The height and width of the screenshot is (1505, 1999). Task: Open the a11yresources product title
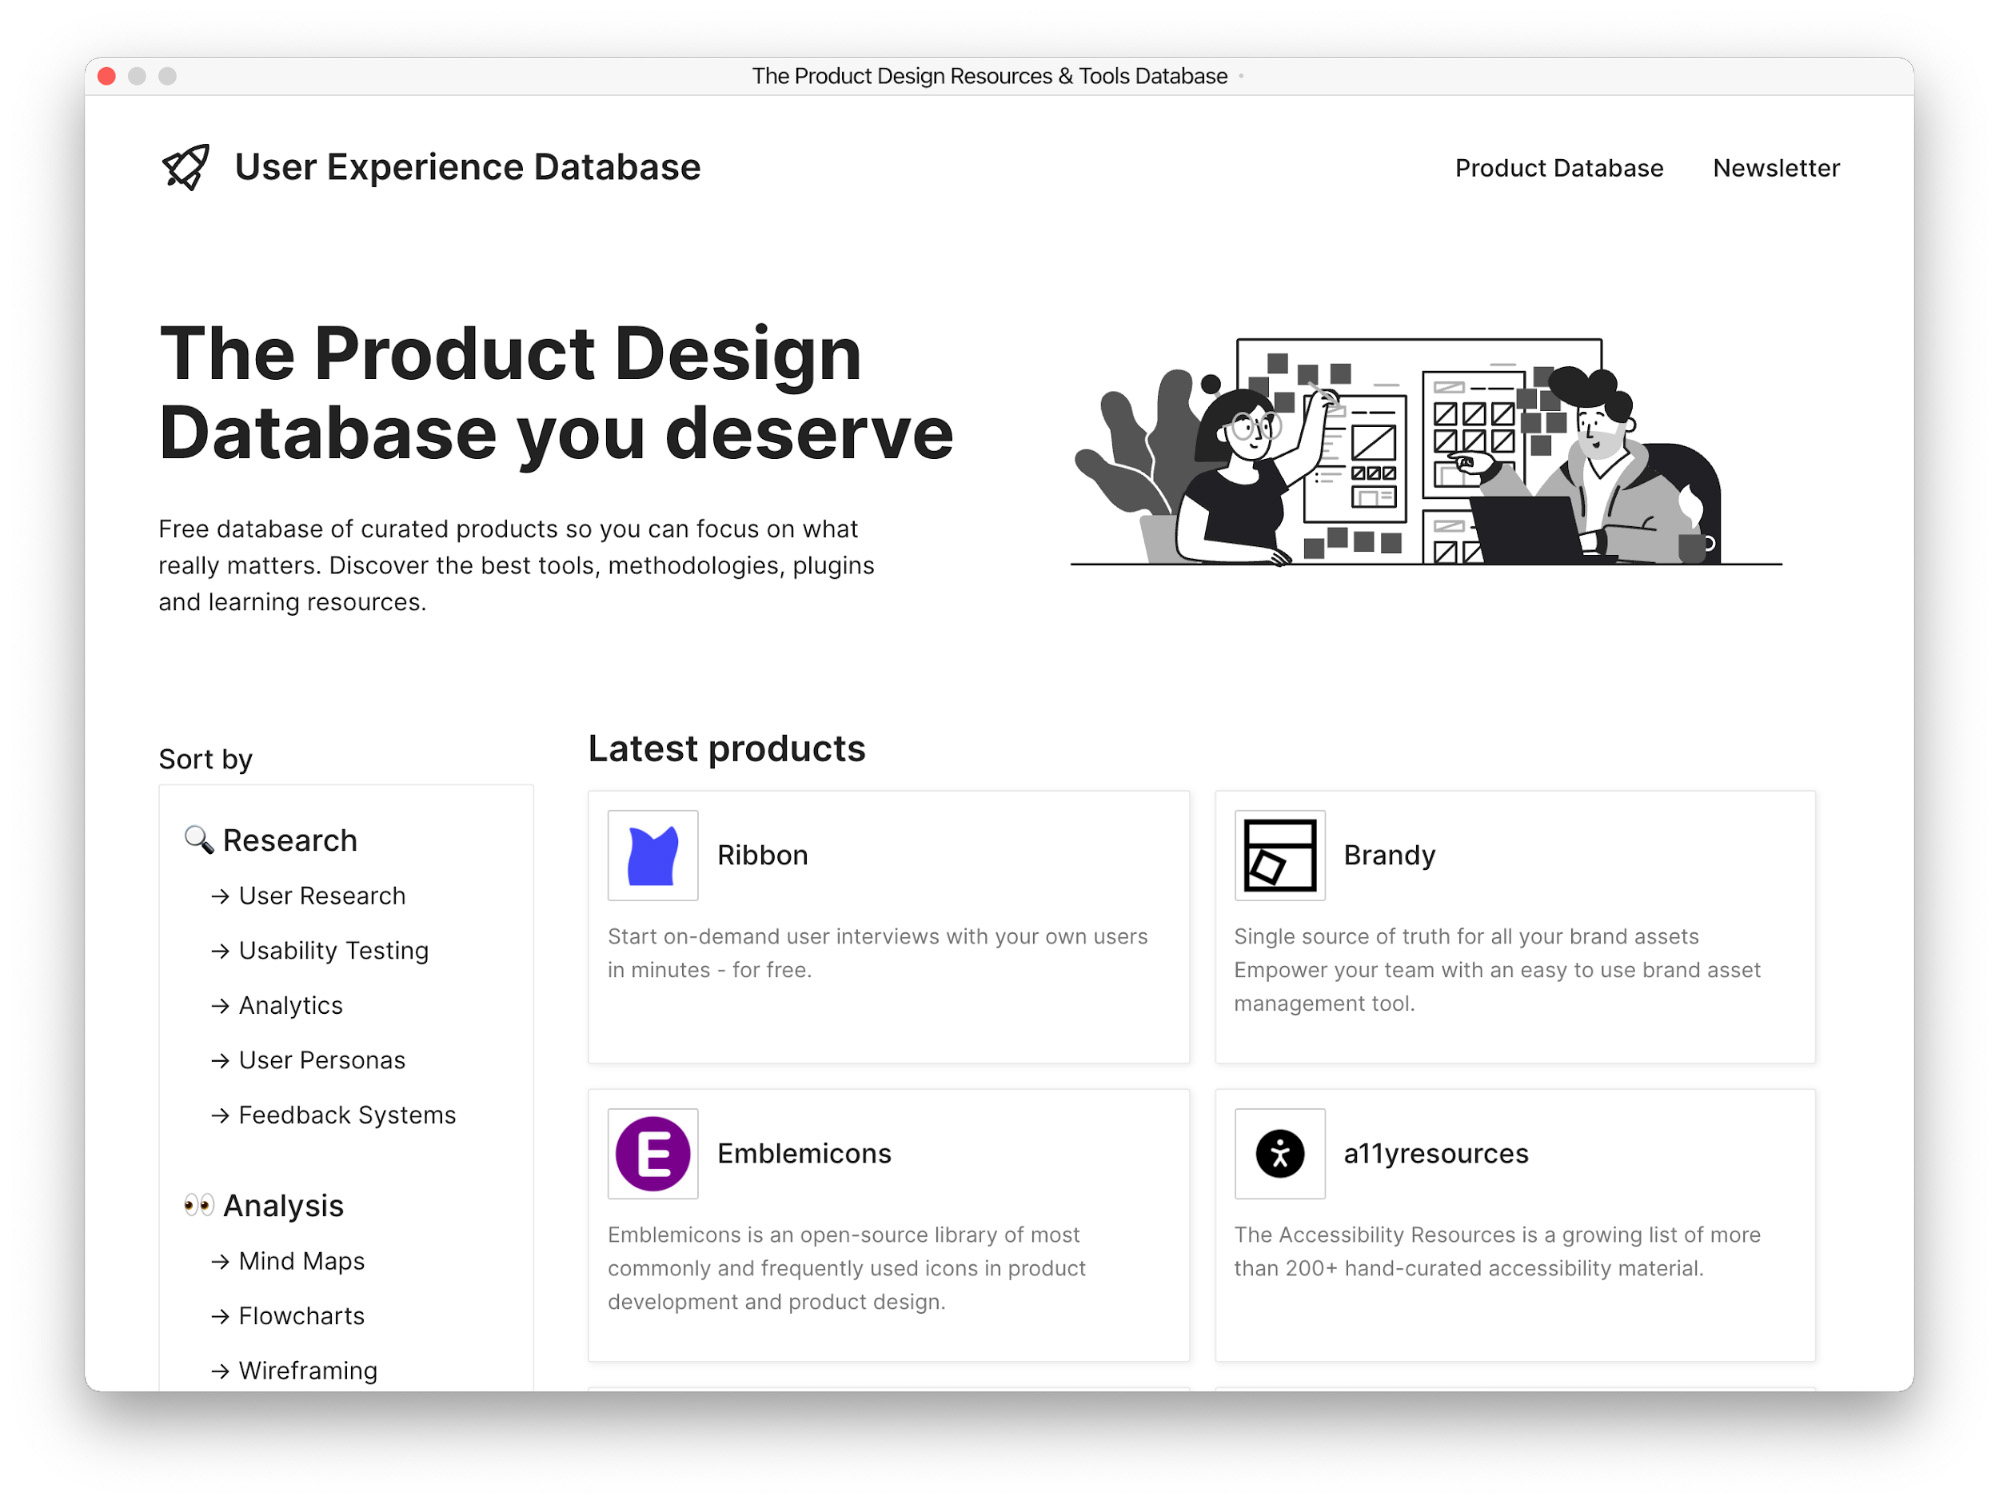1436,1153
